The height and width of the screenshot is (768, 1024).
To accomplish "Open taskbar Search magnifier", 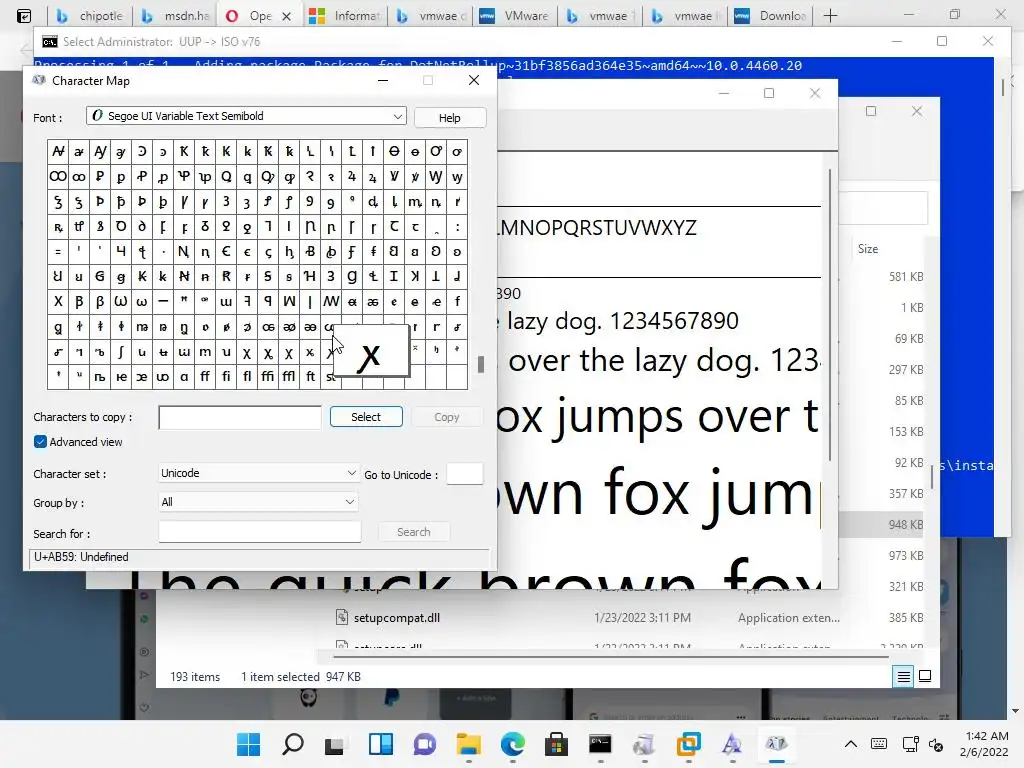I will coord(293,744).
